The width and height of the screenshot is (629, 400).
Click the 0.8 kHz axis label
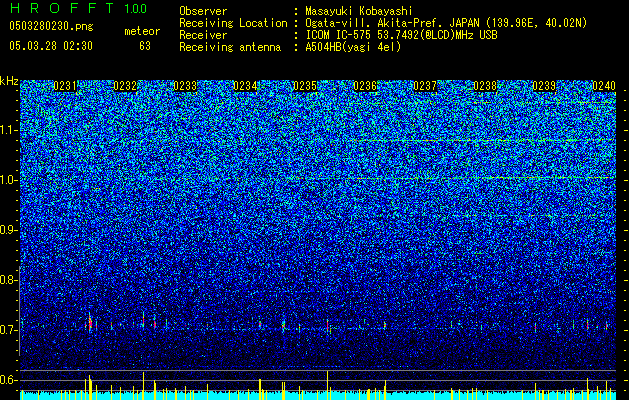point(8,280)
